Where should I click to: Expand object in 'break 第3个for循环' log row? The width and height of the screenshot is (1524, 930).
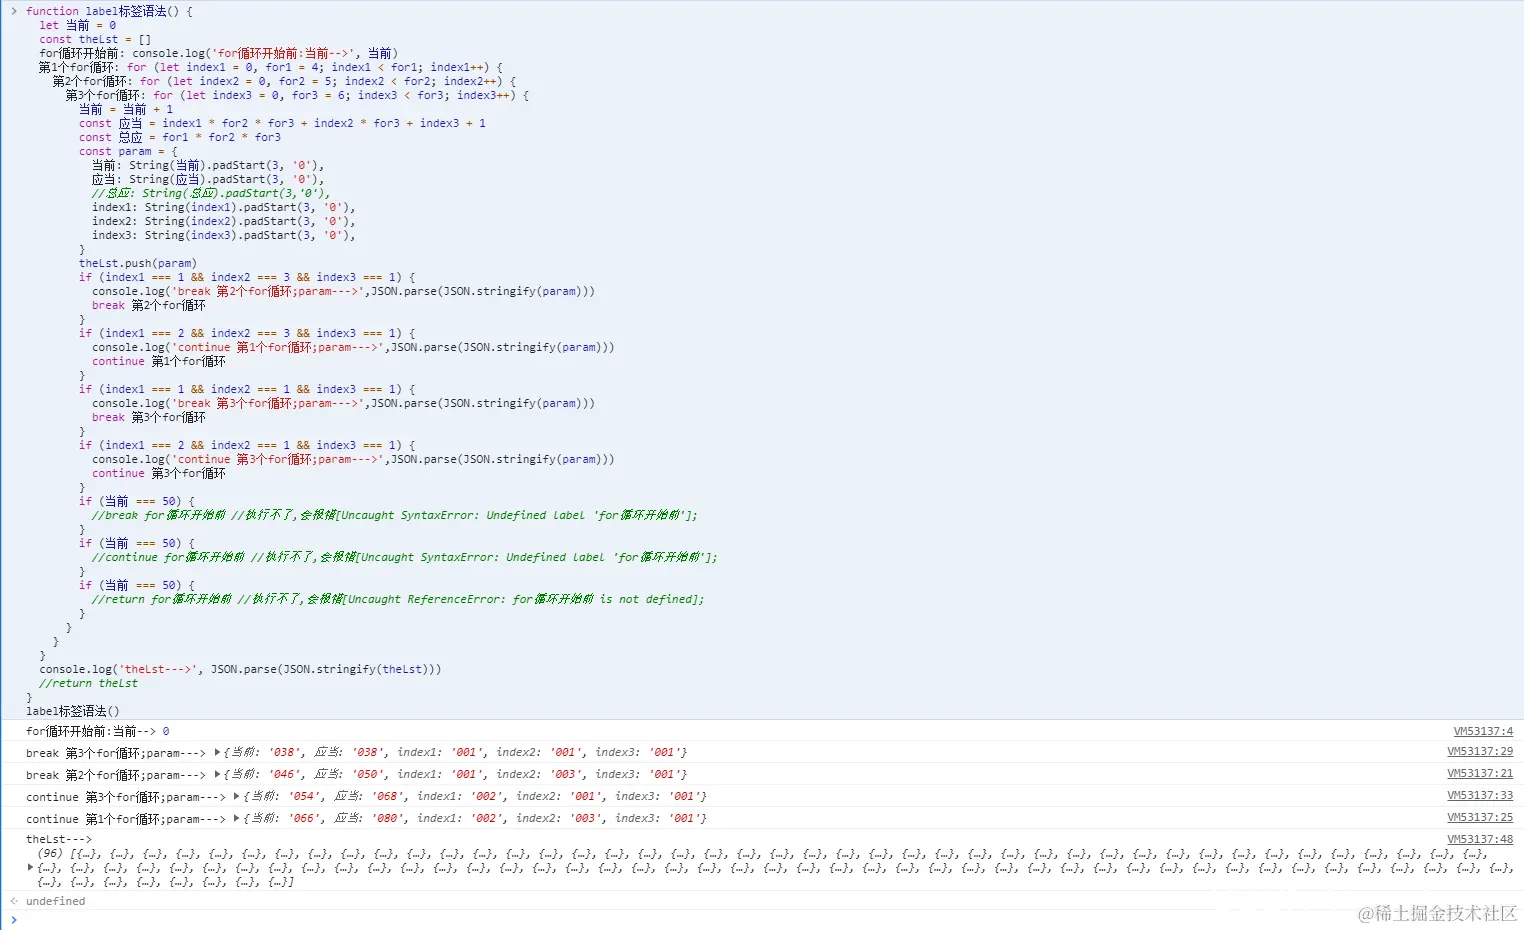(x=217, y=752)
